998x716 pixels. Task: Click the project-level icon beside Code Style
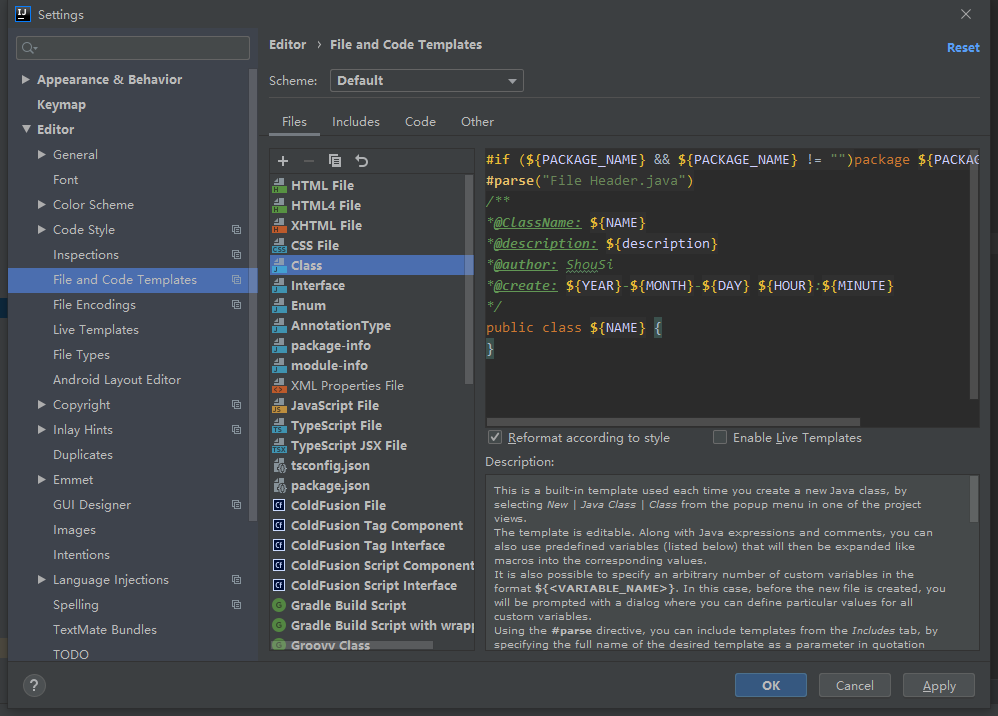[x=236, y=230]
